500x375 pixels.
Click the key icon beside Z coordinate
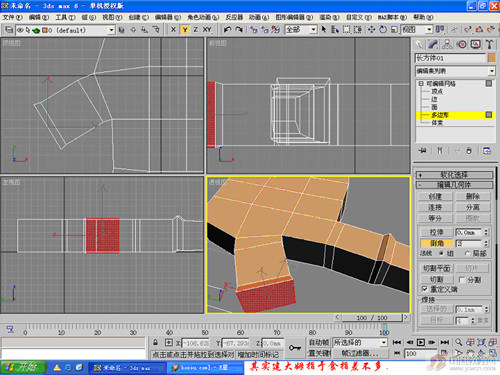point(295,348)
